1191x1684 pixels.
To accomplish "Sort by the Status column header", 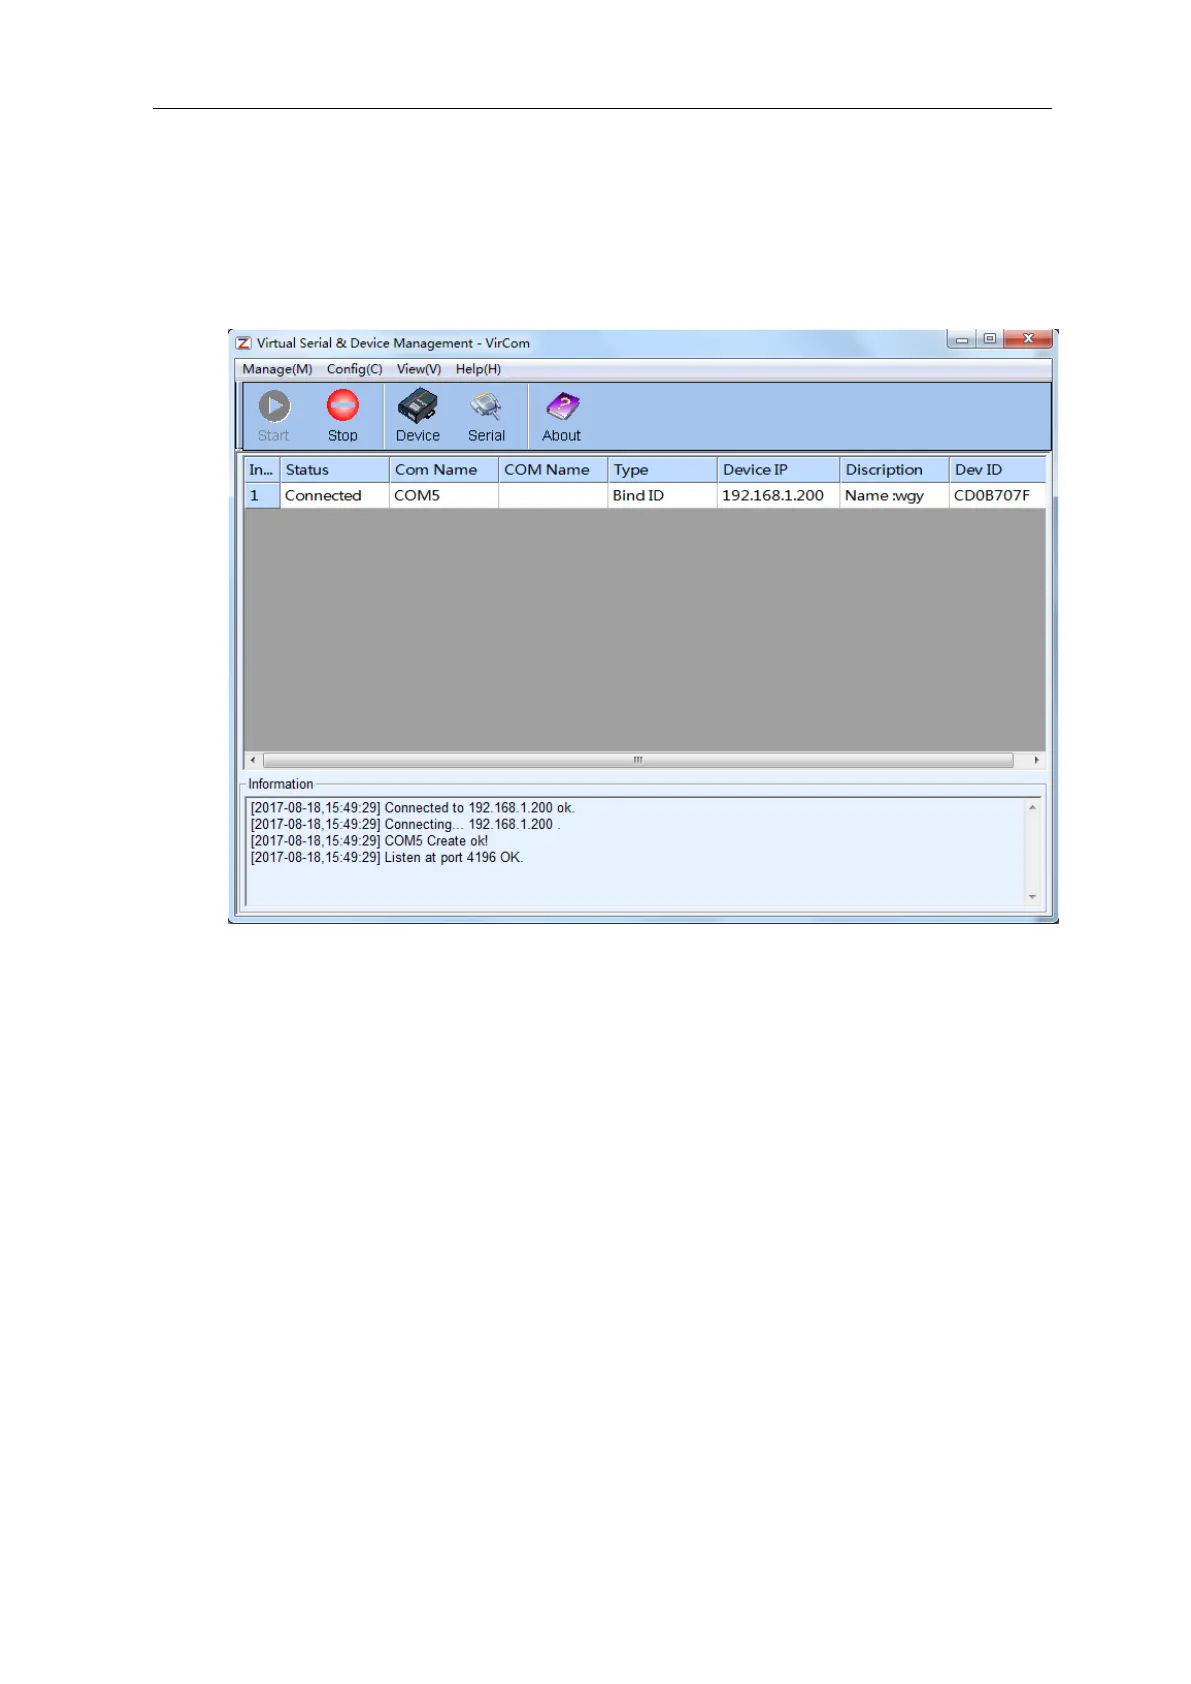I will click(334, 469).
